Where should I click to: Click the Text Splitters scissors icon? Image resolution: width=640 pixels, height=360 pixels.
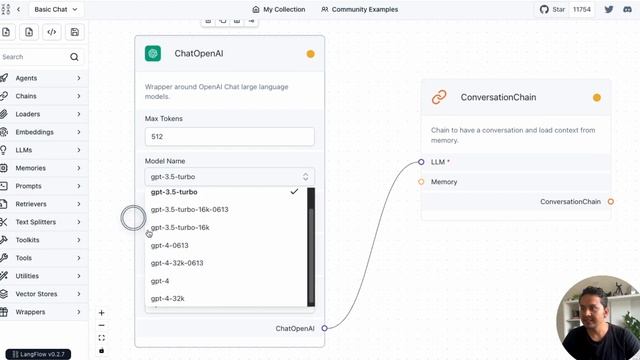[x=4, y=222]
